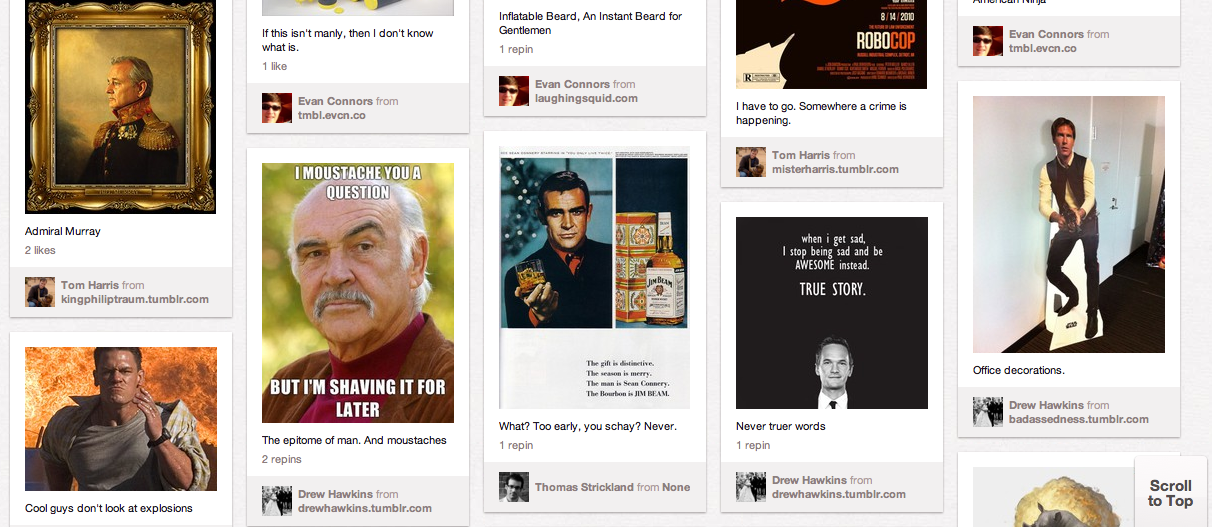1212x527 pixels.
Task: Click Tom Harris avatar beside kingphiliptraum.tumblr.com
Action: point(40,292)
